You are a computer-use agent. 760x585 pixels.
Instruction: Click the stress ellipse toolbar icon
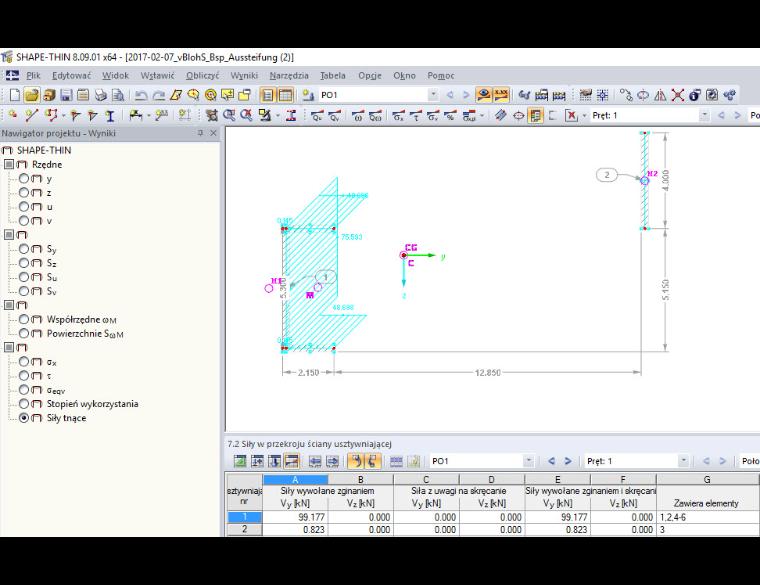519,115
